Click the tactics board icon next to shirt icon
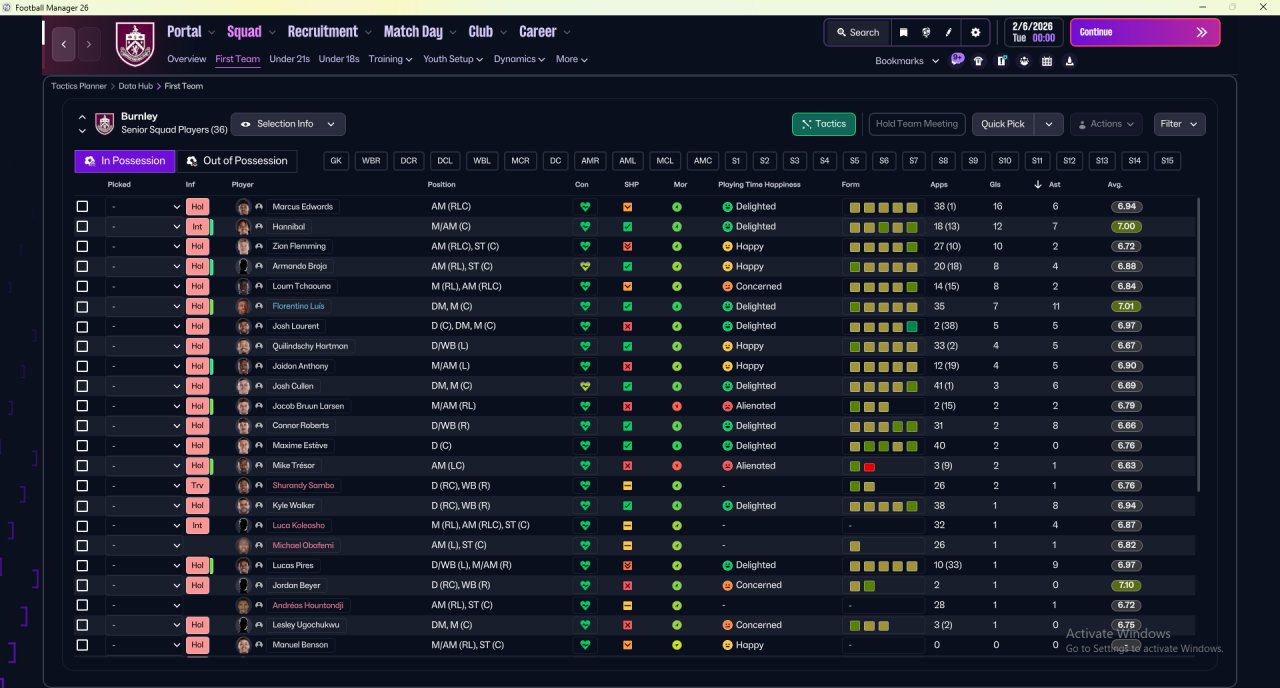The width and height of the screenshot is (1280, 688). pos(1001,61)
